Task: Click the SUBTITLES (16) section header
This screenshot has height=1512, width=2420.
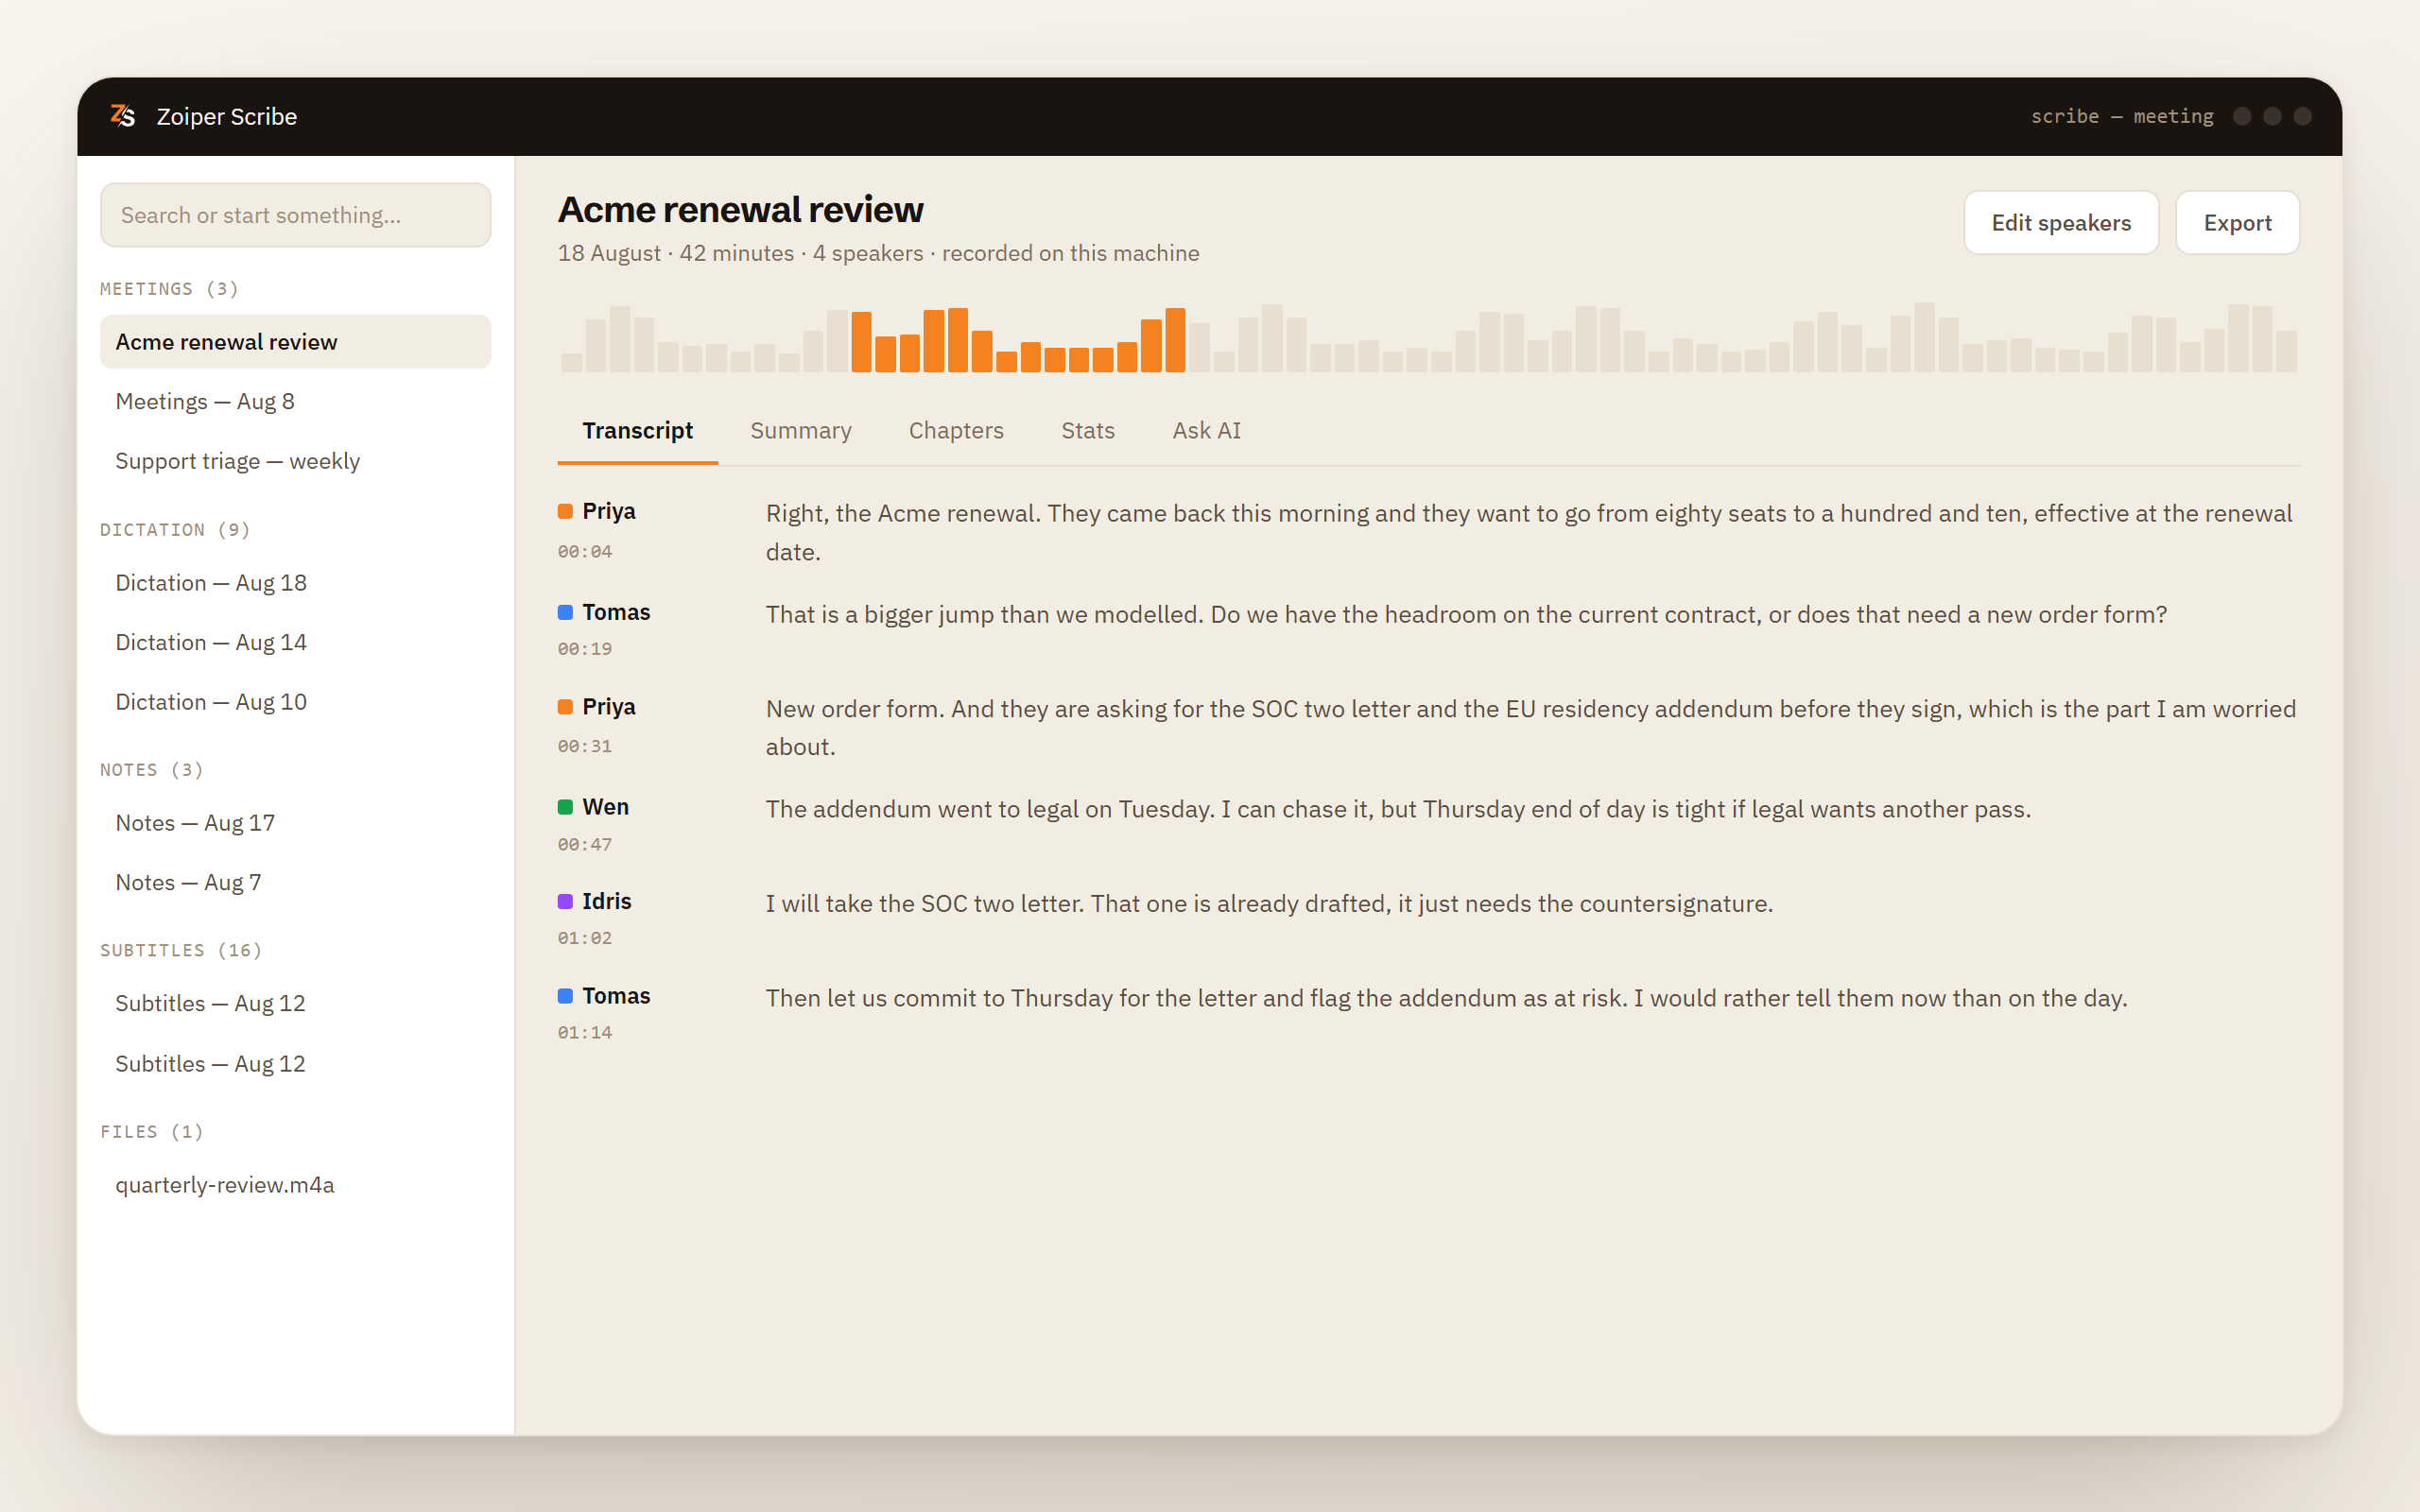Action: click(x=181, y=950)
